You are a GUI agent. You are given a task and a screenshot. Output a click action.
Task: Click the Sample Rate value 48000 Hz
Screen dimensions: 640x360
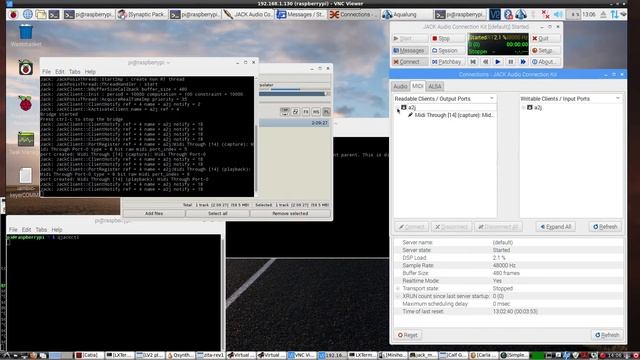tap(504, 266)
